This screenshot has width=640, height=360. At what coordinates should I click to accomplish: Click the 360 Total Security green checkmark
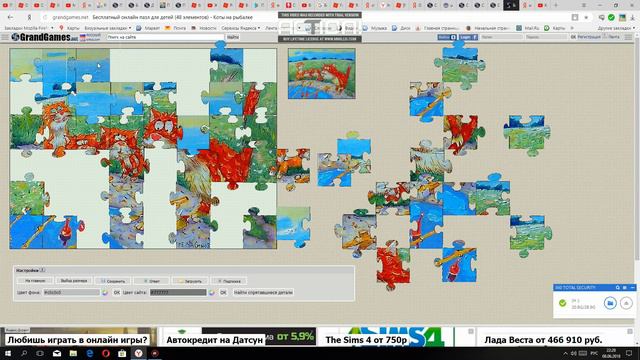(562, 303)
